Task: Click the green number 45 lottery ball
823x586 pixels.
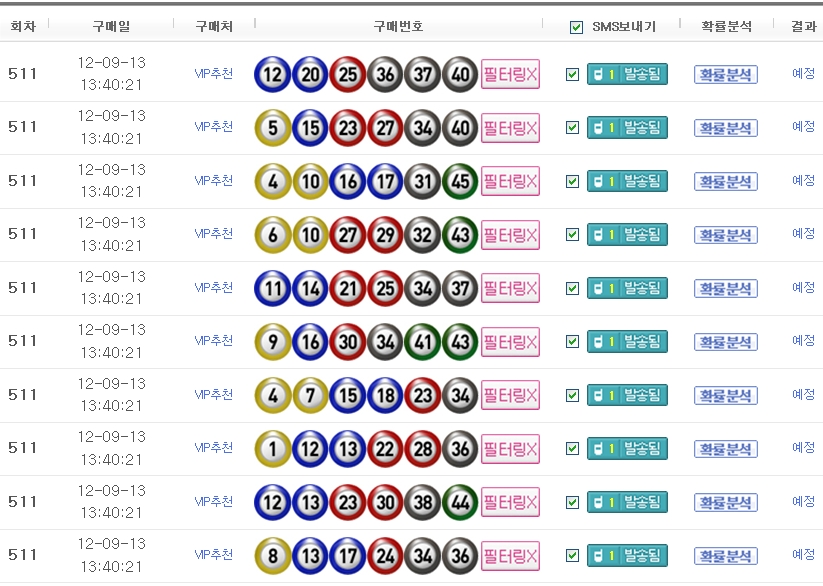Action: 459,181
